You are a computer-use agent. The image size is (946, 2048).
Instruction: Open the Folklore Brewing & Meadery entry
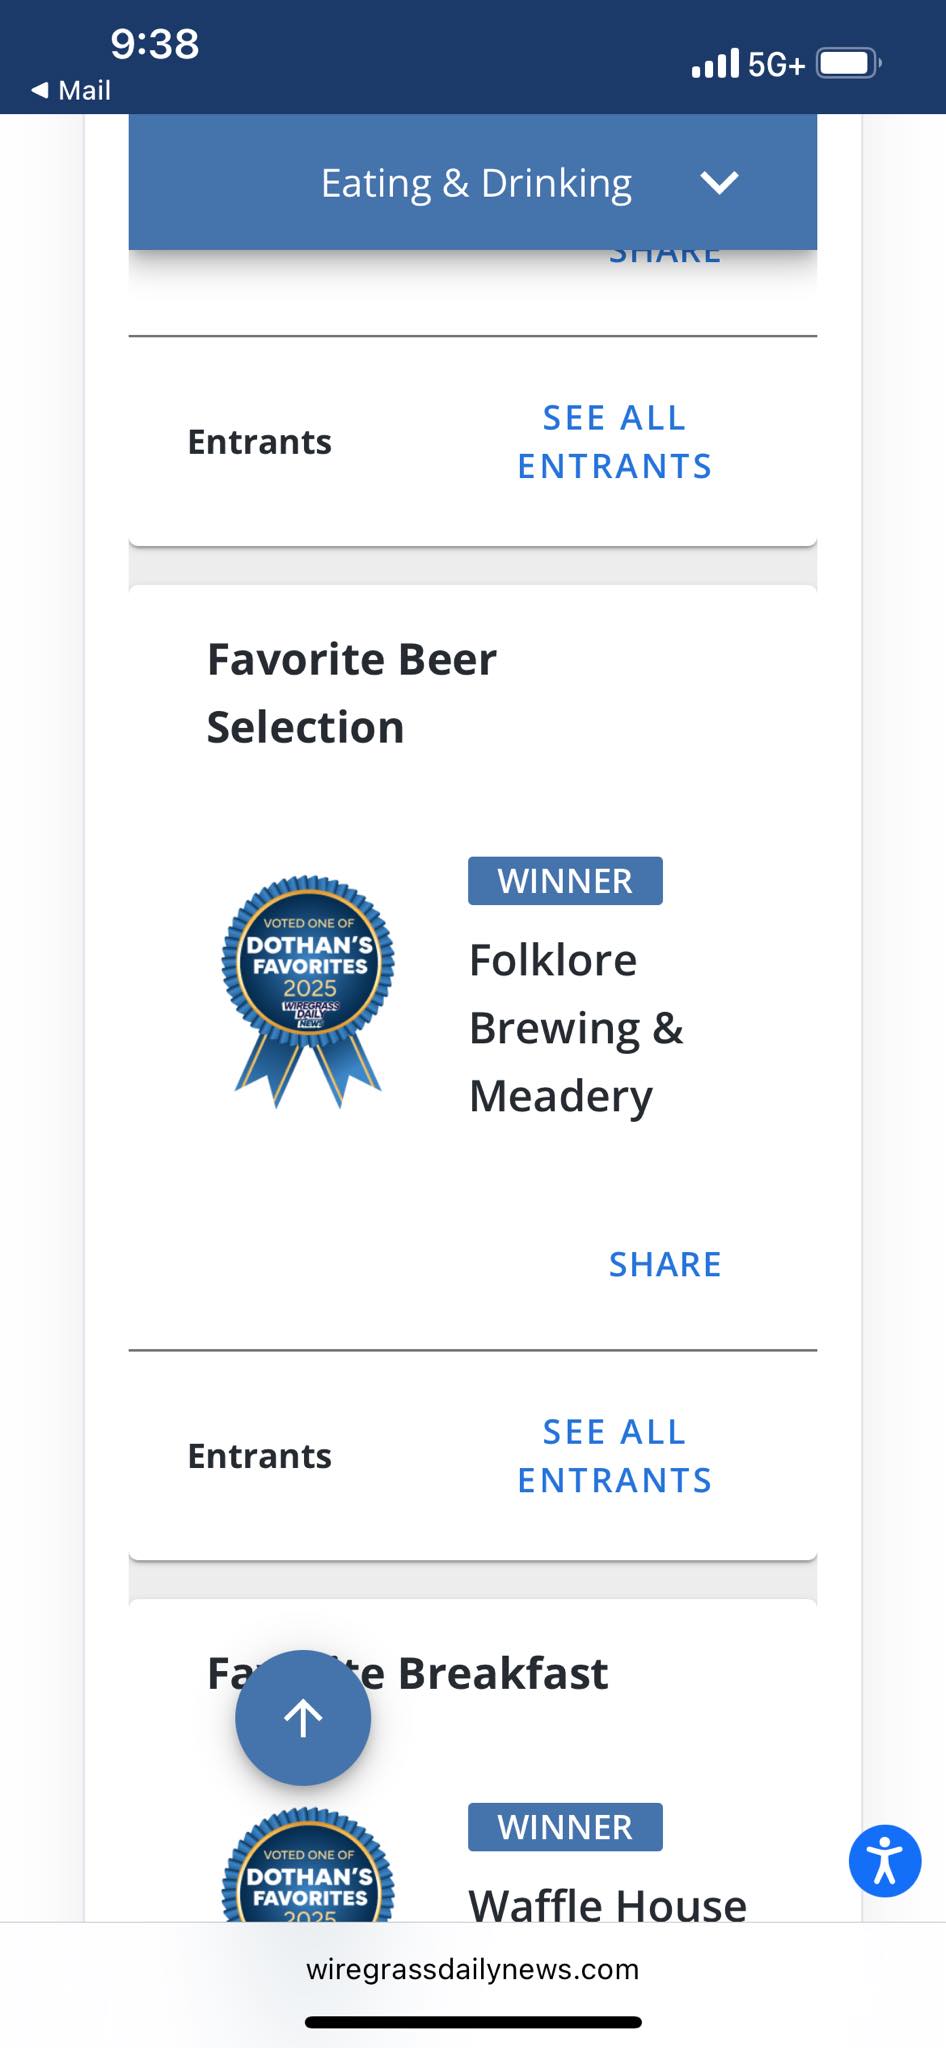coord(576,1026)
